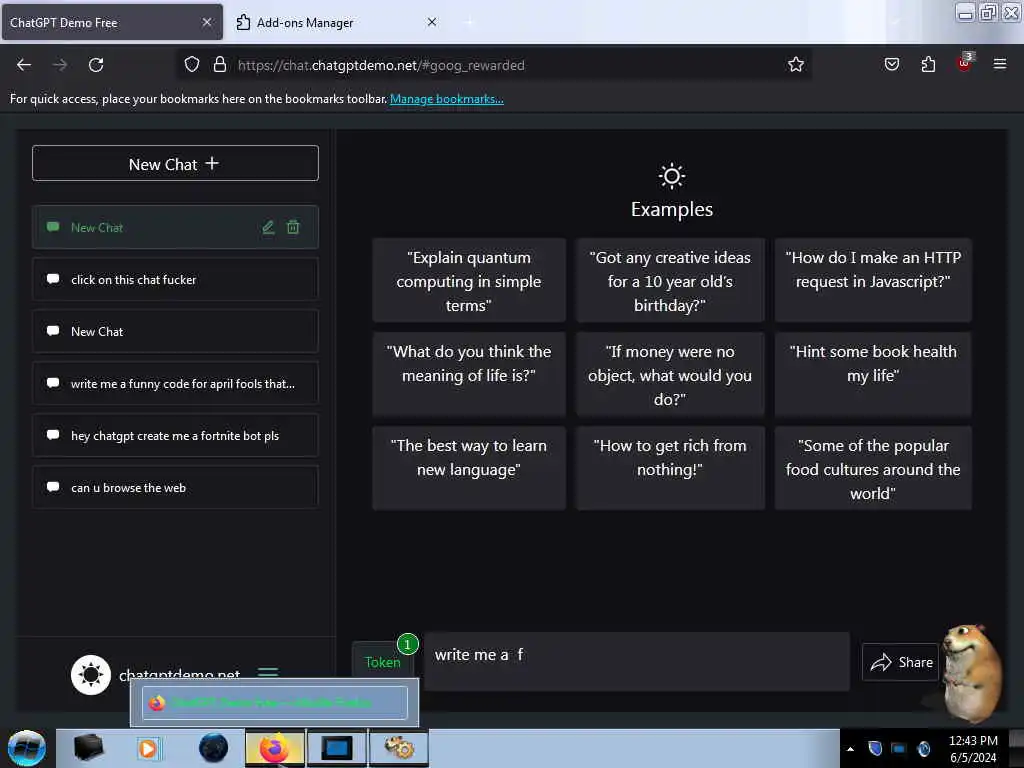The width and height of the screenshot is (1024, 768).
Task: Click the padlock site info icon
Action: (220, 65)
